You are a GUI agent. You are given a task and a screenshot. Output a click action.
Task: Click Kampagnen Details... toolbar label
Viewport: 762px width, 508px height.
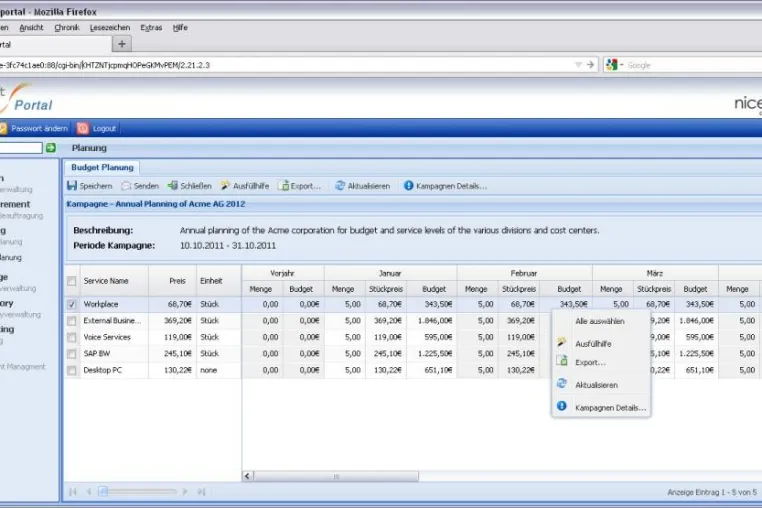coord(451,186)
